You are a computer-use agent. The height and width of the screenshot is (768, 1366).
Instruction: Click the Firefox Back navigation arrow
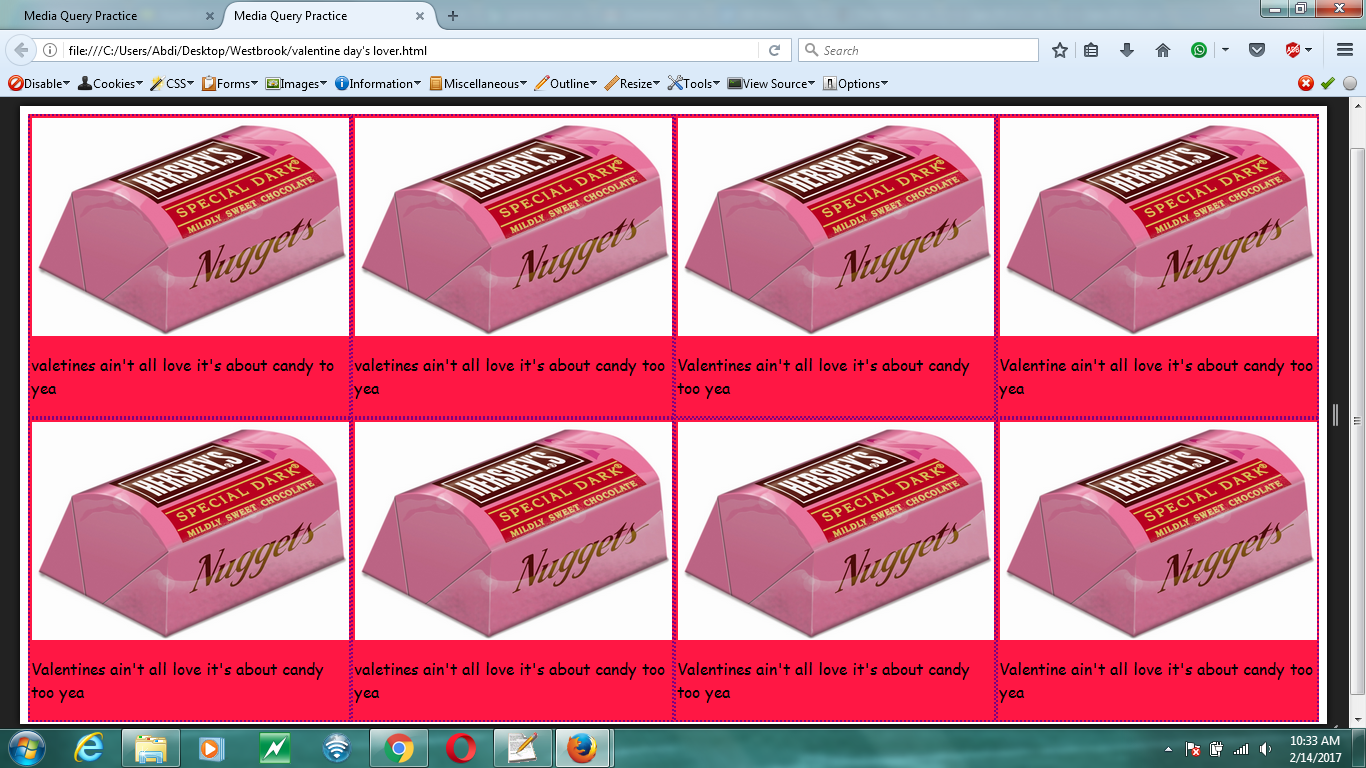click(x=22, y=50)
